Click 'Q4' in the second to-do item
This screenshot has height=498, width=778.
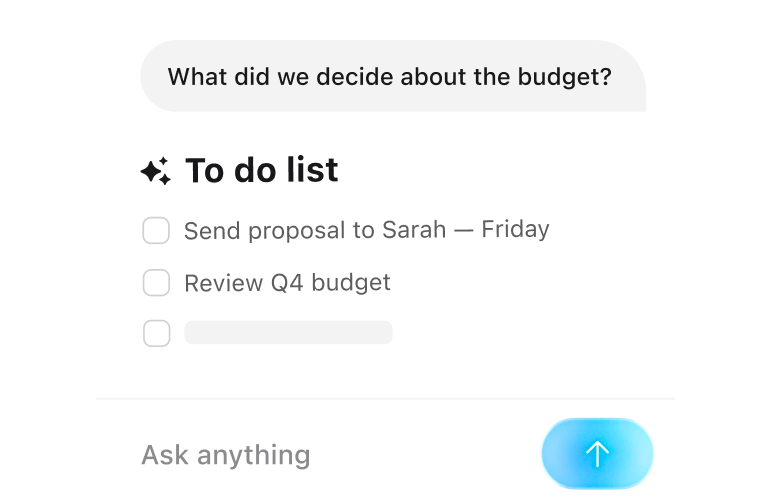click(x=287, y=283)
